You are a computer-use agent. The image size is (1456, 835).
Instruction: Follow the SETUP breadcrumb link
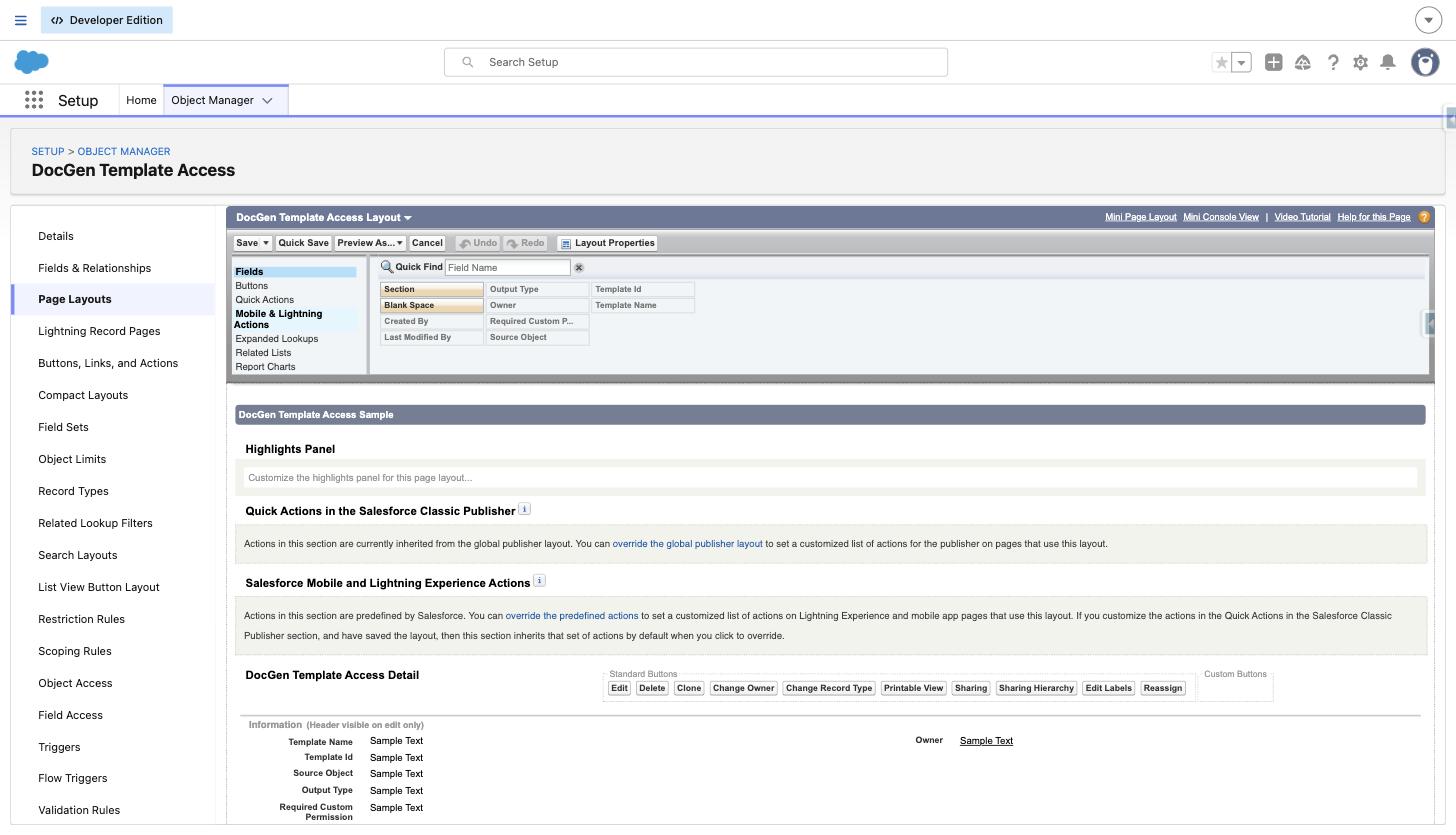point(48,151)
